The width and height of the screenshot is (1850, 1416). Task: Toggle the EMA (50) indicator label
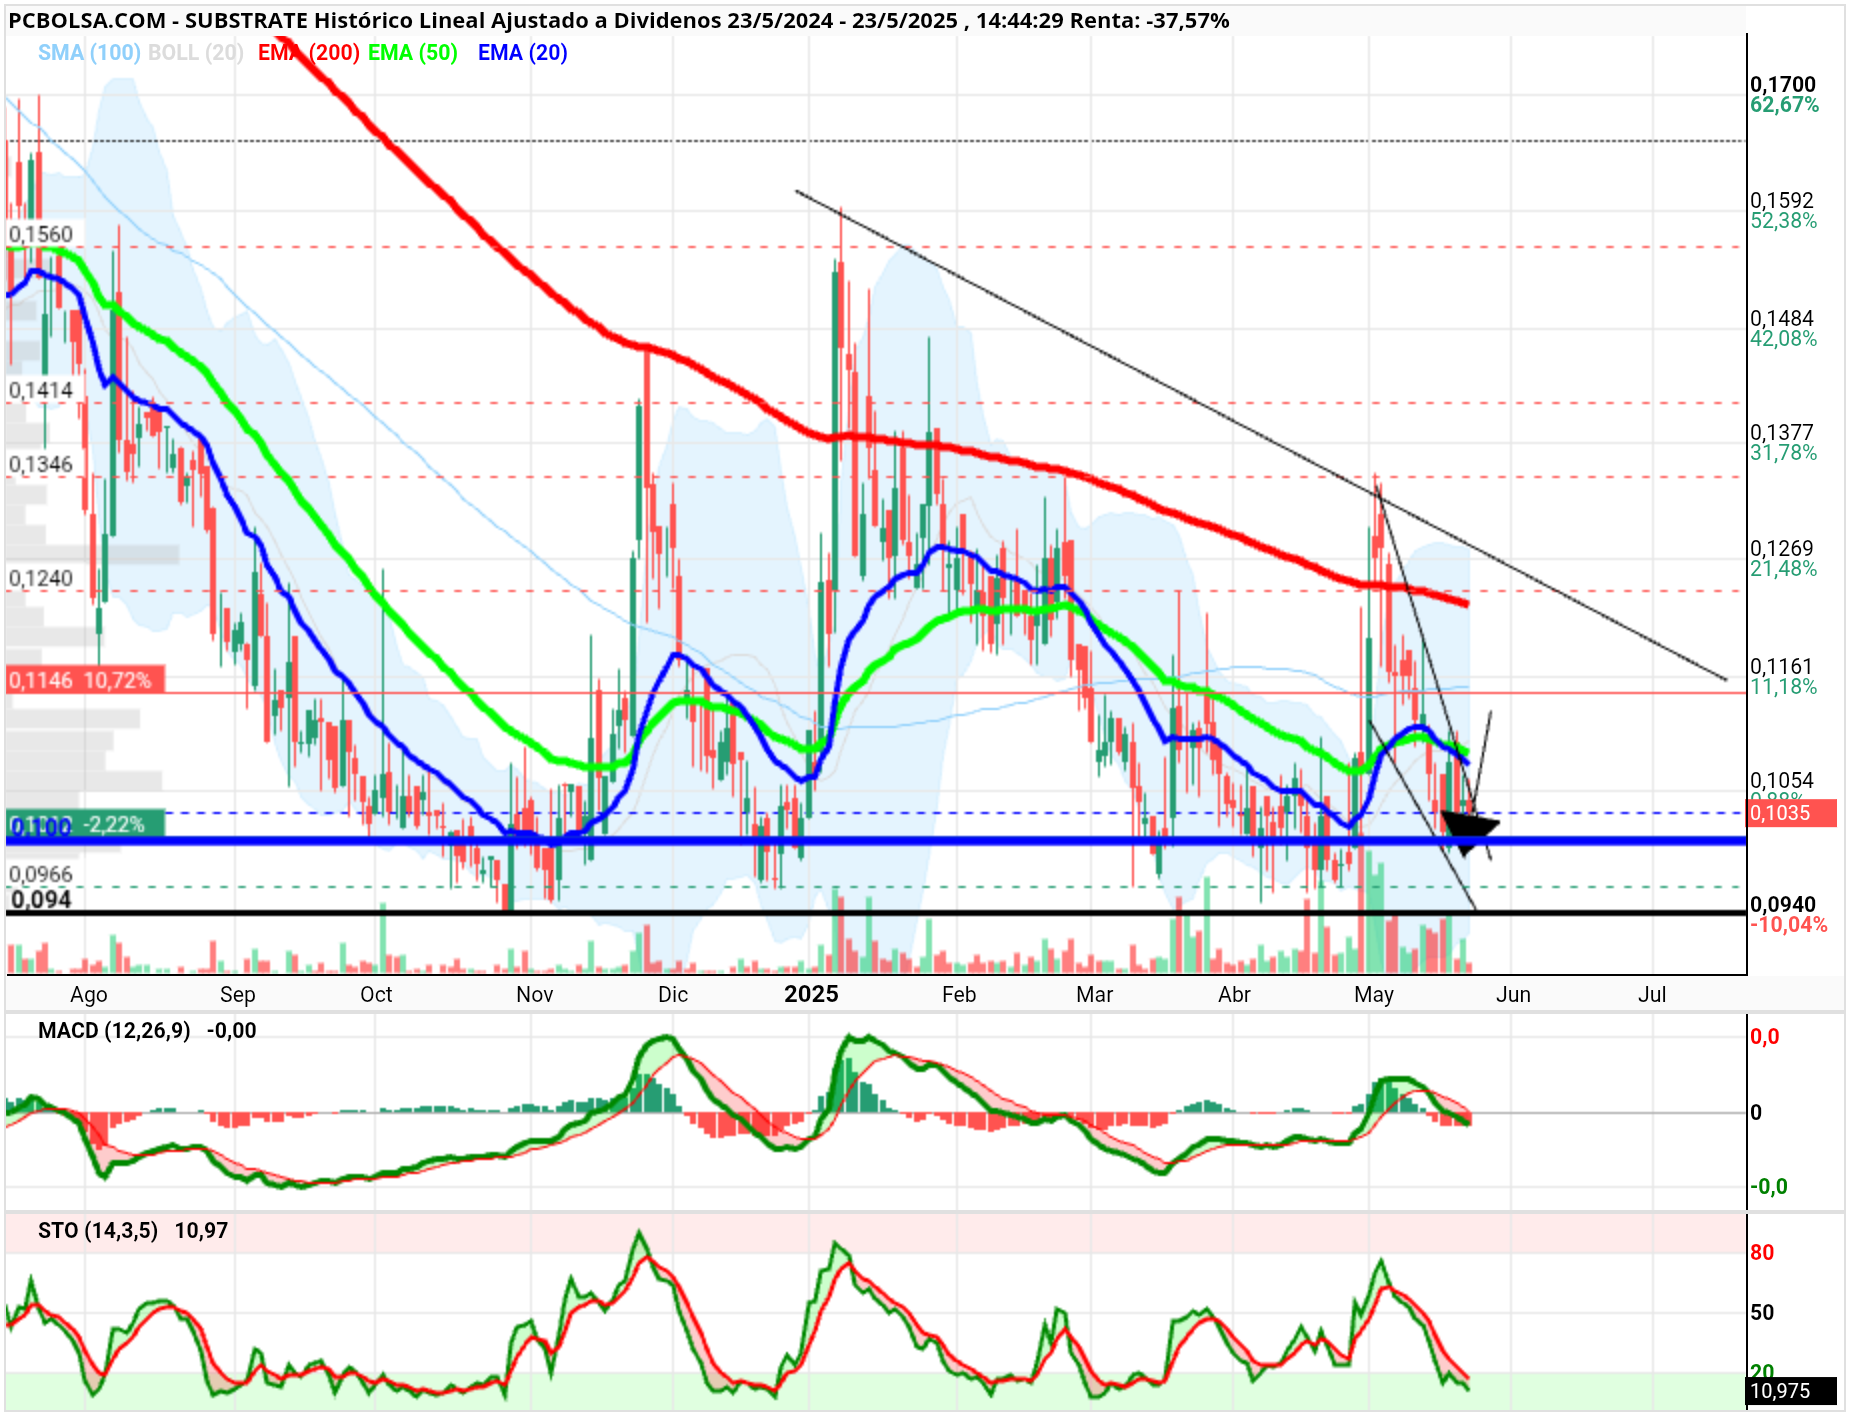click(413, 53)
